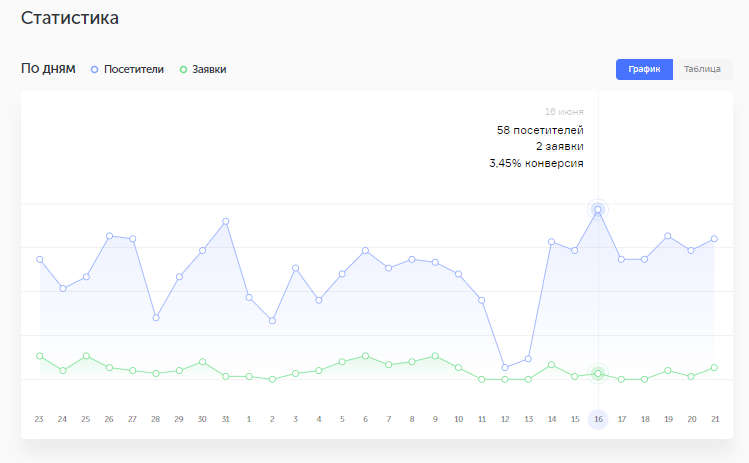This screenshot has height=463, width=749.
Task: Toggle the Посетители series in the legend
Action: 128,69
